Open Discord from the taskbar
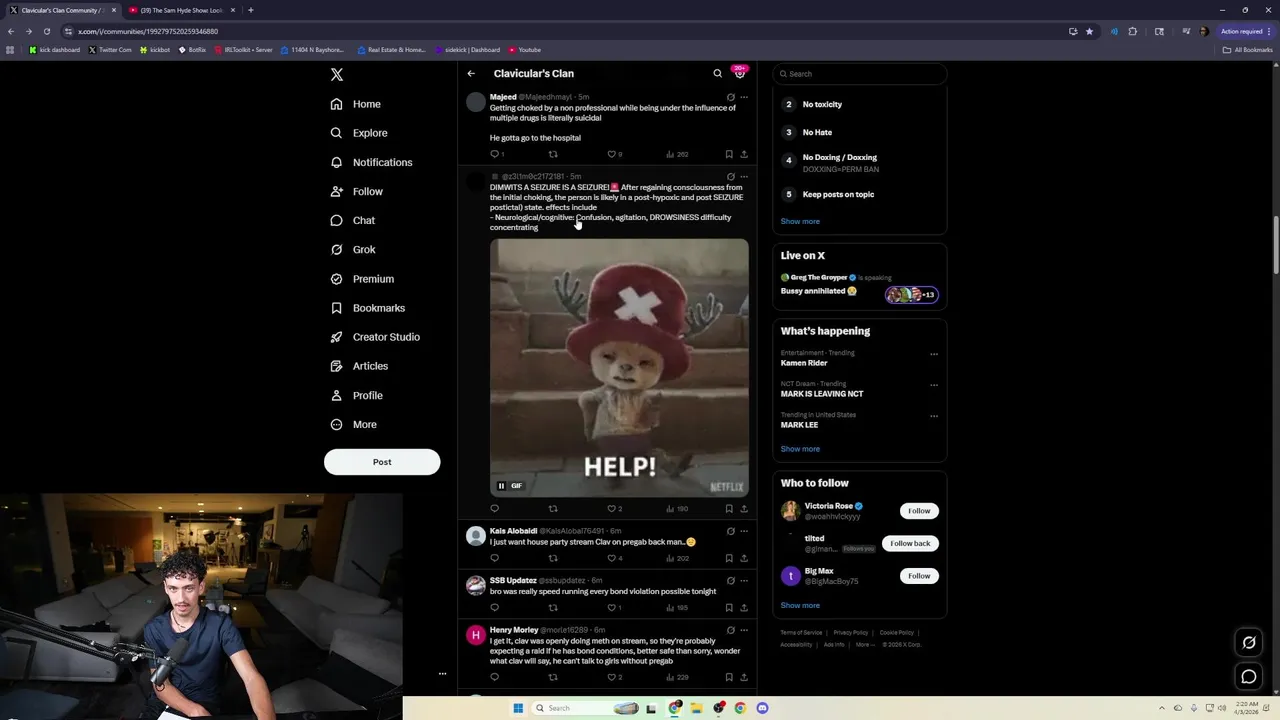 762,708
